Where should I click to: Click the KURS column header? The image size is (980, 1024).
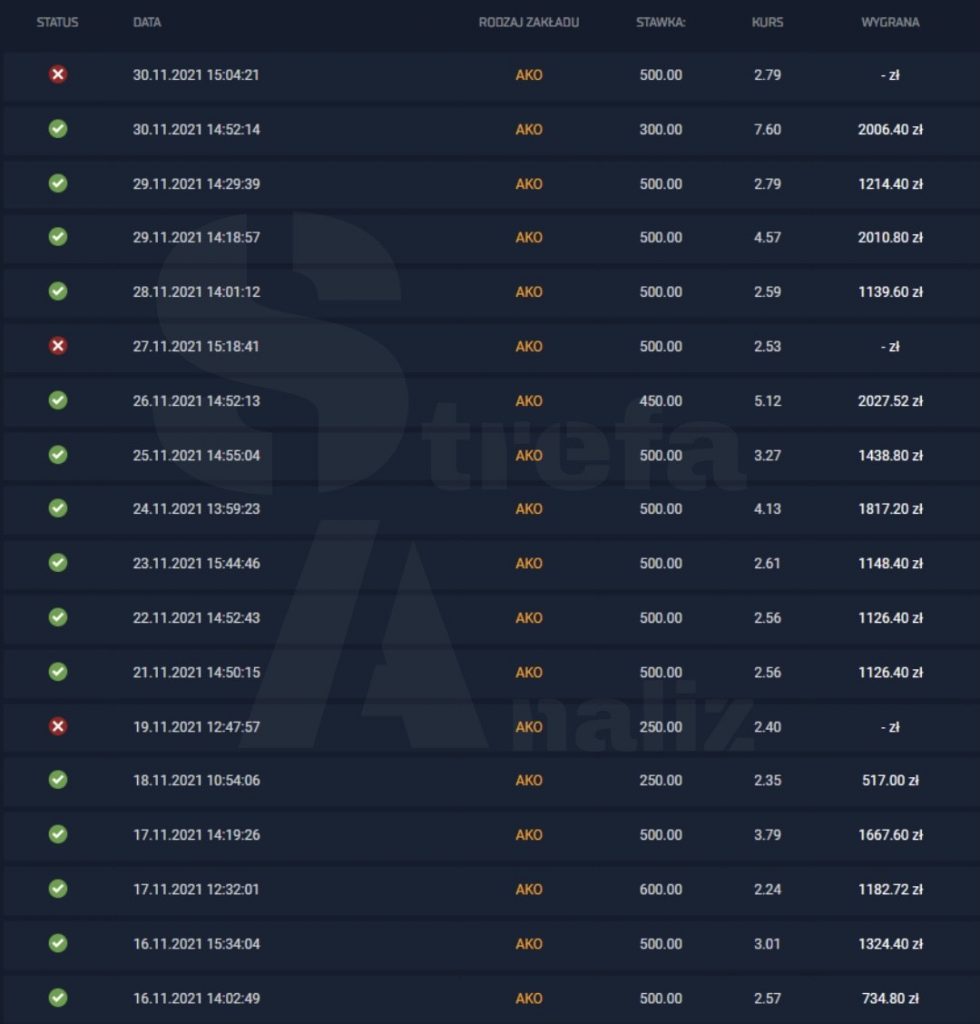pos(767,22)
